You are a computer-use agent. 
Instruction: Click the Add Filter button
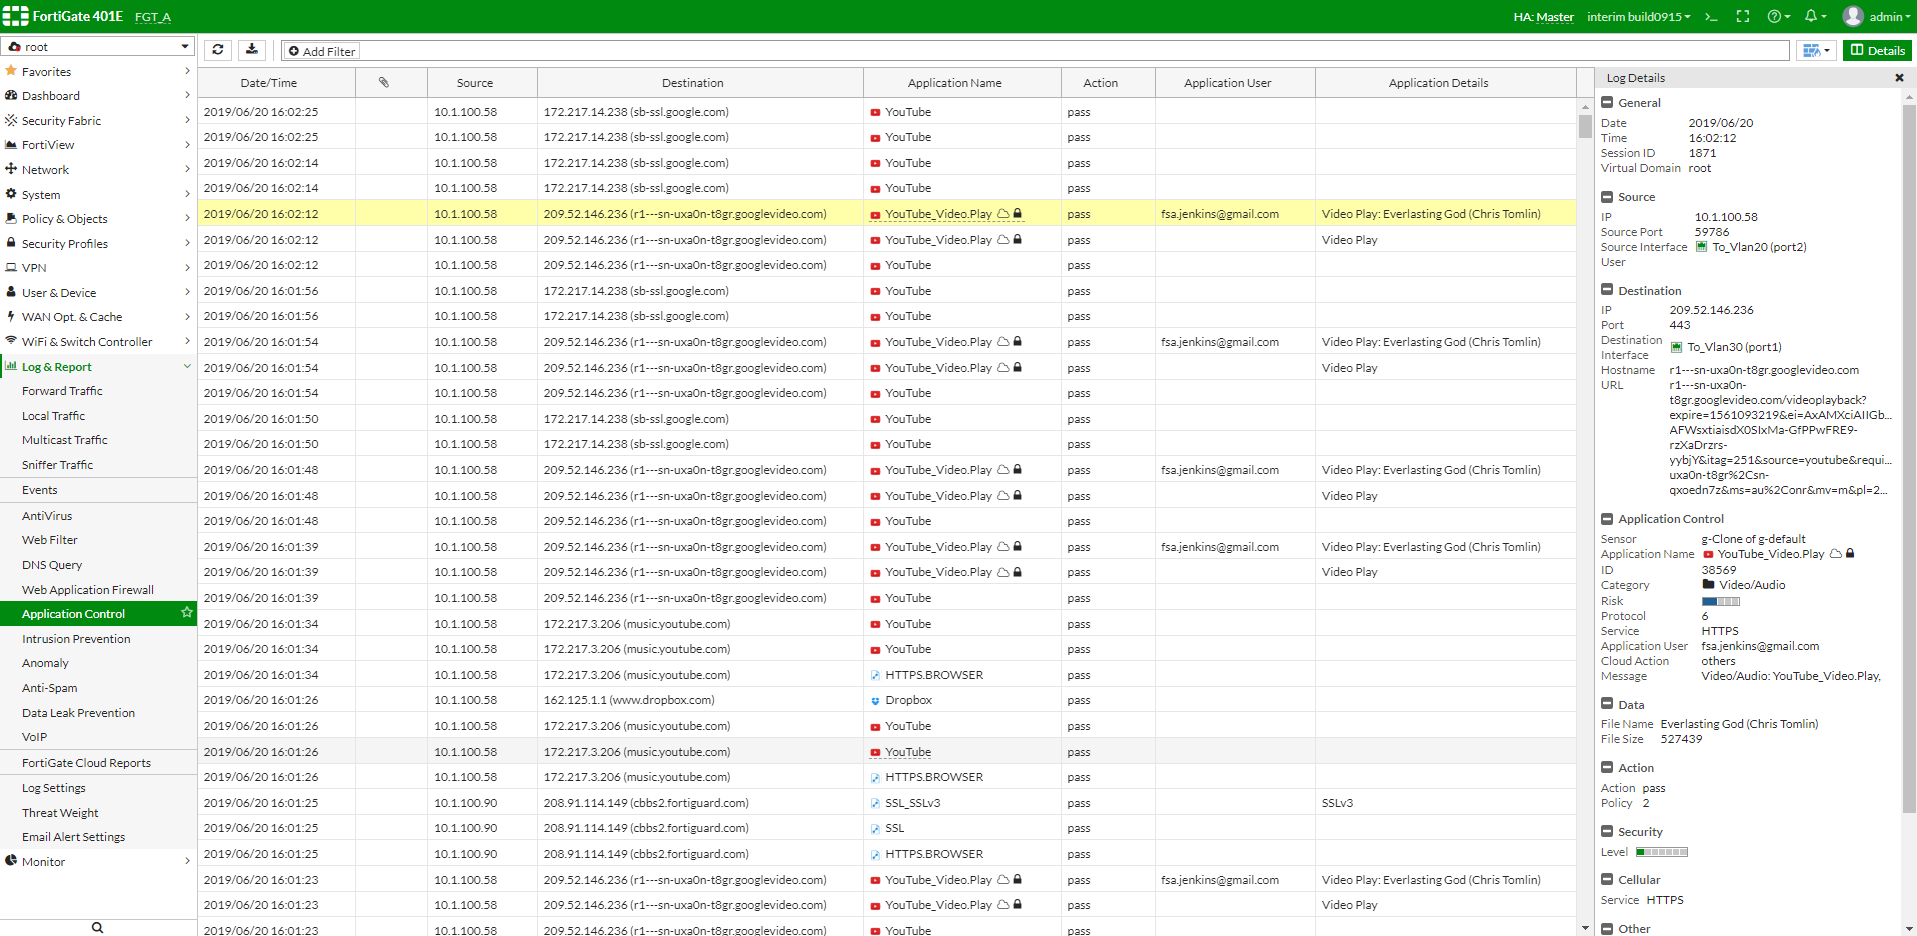pyautogui.click(x=322, y=51)
